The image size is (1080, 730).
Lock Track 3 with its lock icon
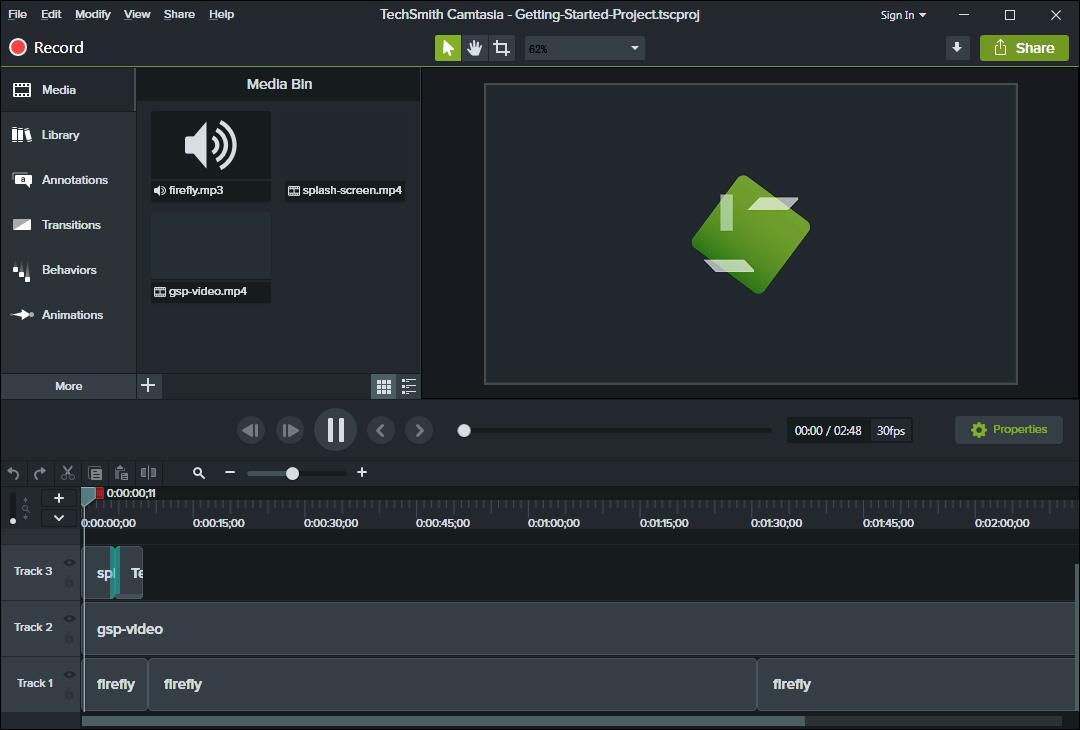tap(69, 583)
